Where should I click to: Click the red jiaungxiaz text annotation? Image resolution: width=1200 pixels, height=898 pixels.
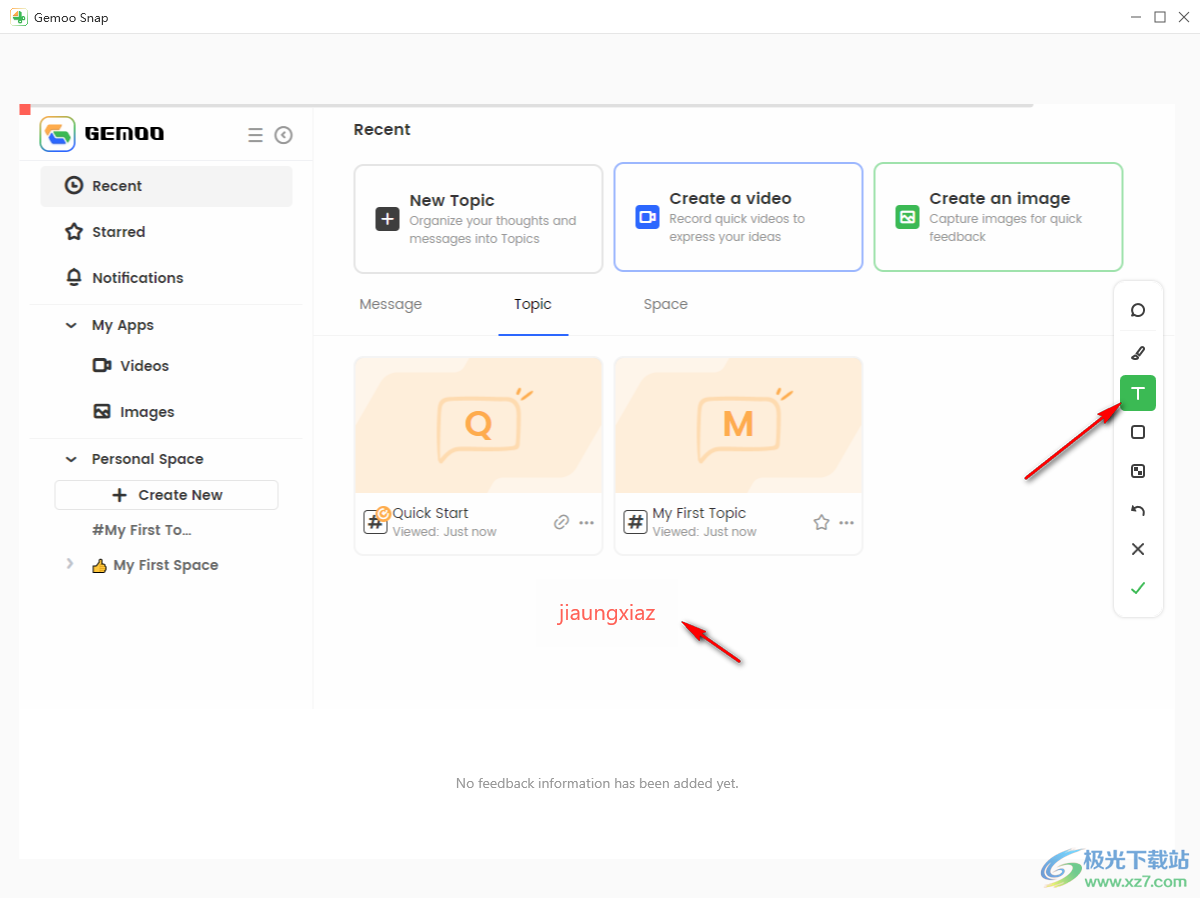click(607, 613)
